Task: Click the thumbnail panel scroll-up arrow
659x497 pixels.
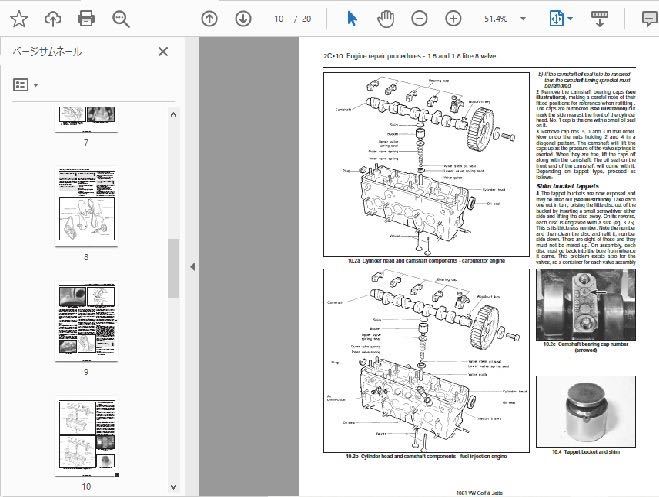Action: [174, 115]
